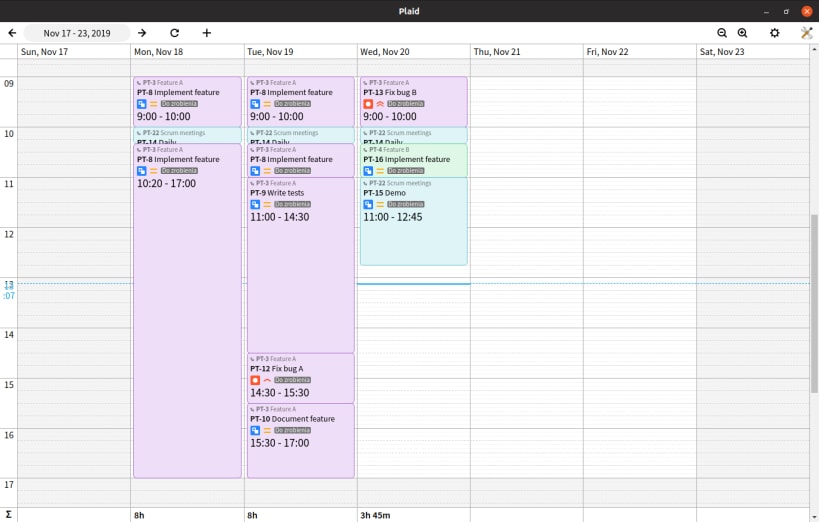This screenshot has height=522, width=819.
Task: Click the blue task icon on PT-9
Action: [x=255, y=204]
